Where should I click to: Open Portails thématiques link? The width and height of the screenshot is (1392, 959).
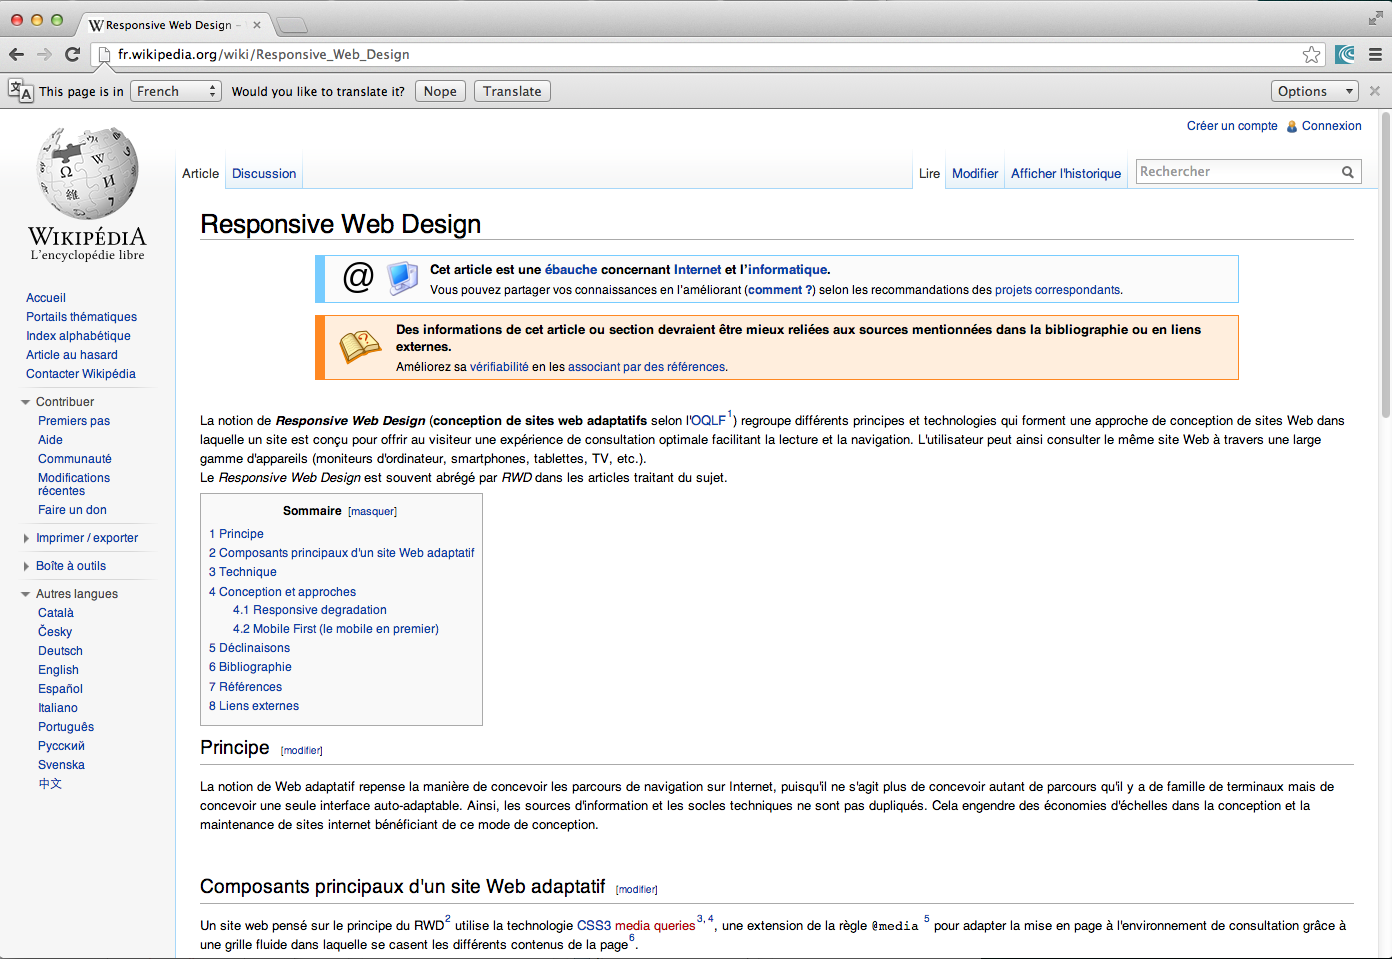coord(81,317)
